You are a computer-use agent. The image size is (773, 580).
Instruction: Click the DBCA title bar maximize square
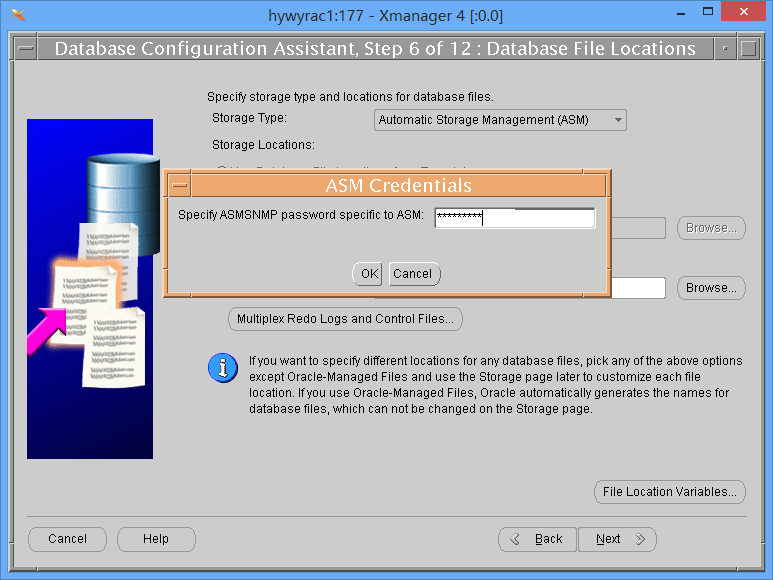point(748,49)
